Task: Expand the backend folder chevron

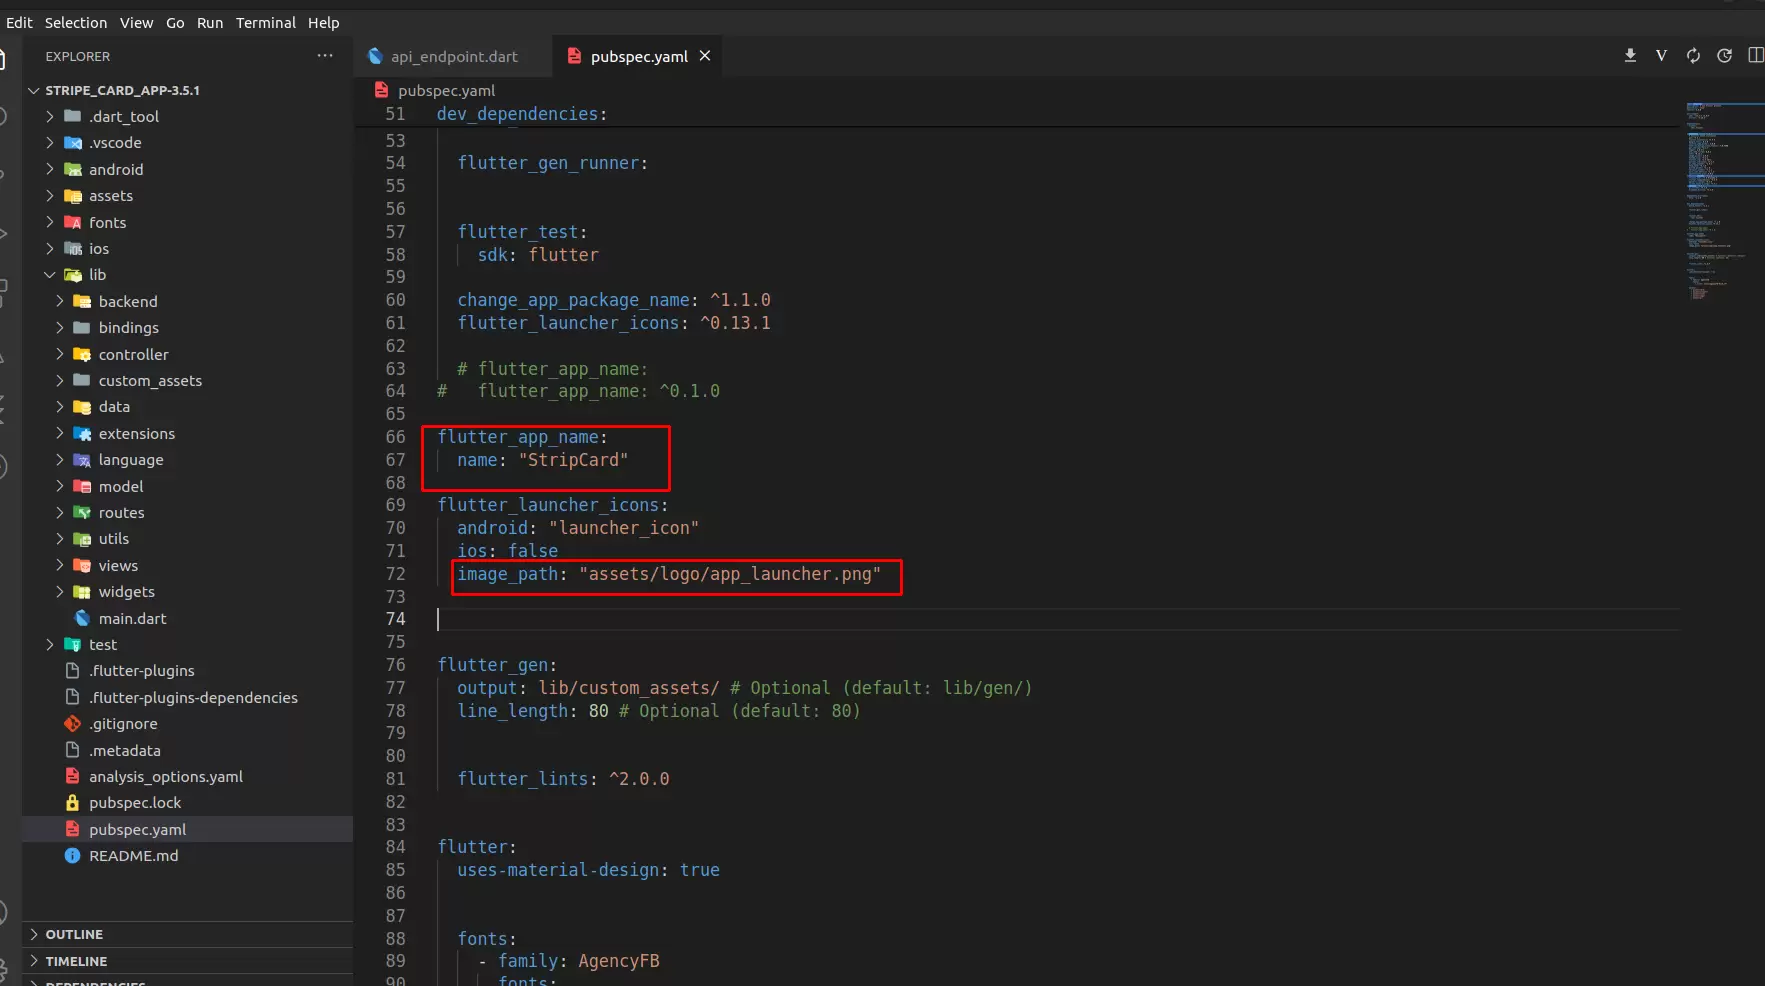Action: pyautogui.click(x=60, y=301)
